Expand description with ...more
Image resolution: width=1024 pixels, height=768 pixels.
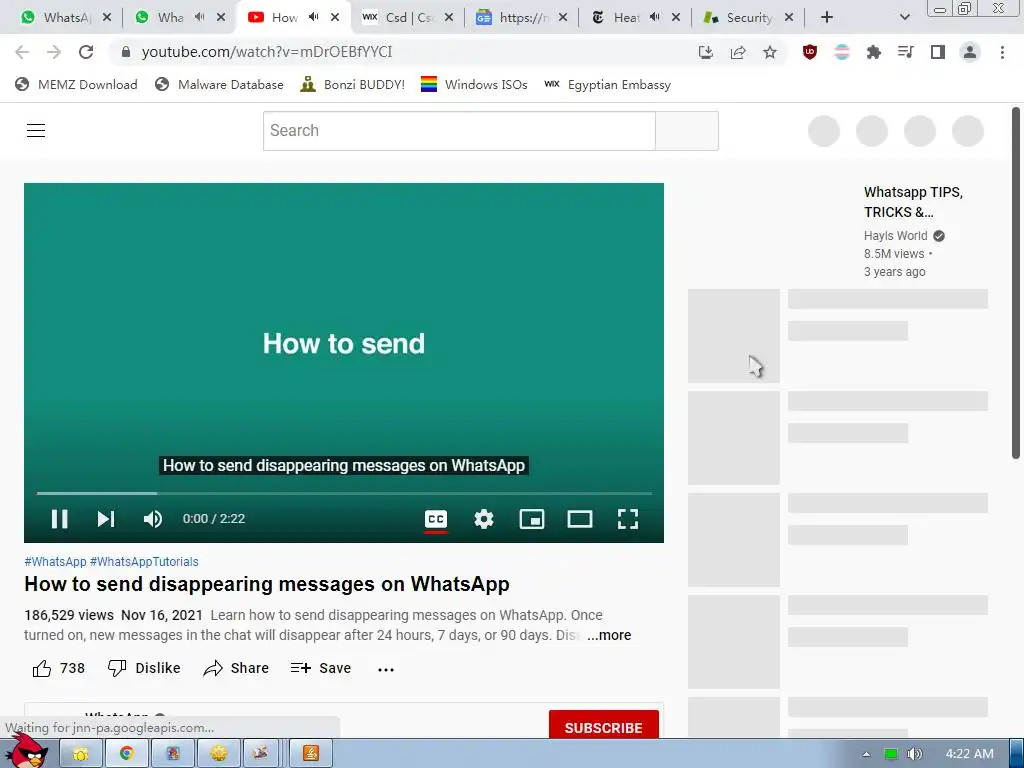(x=609, y=635)
